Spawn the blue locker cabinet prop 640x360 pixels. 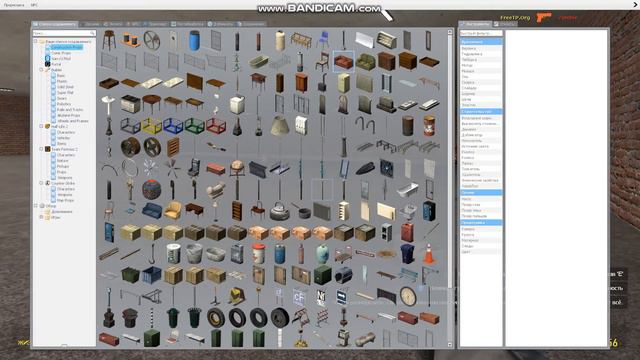(x=429, y=211)
